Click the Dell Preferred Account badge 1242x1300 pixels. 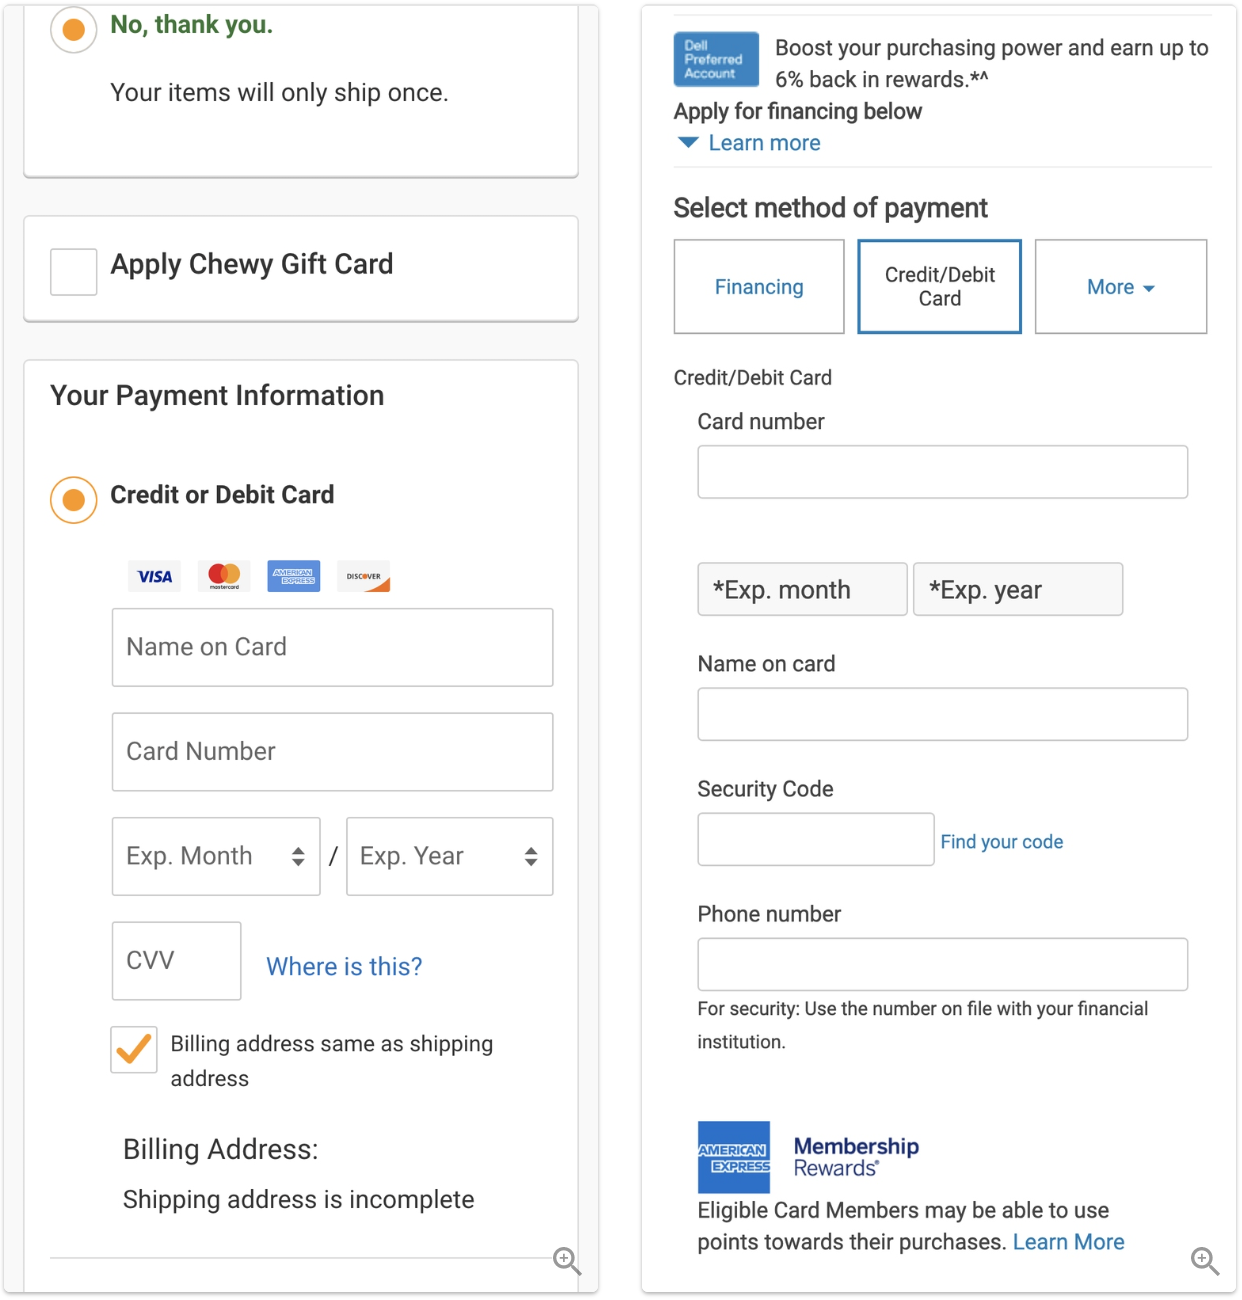click(716, 59)
